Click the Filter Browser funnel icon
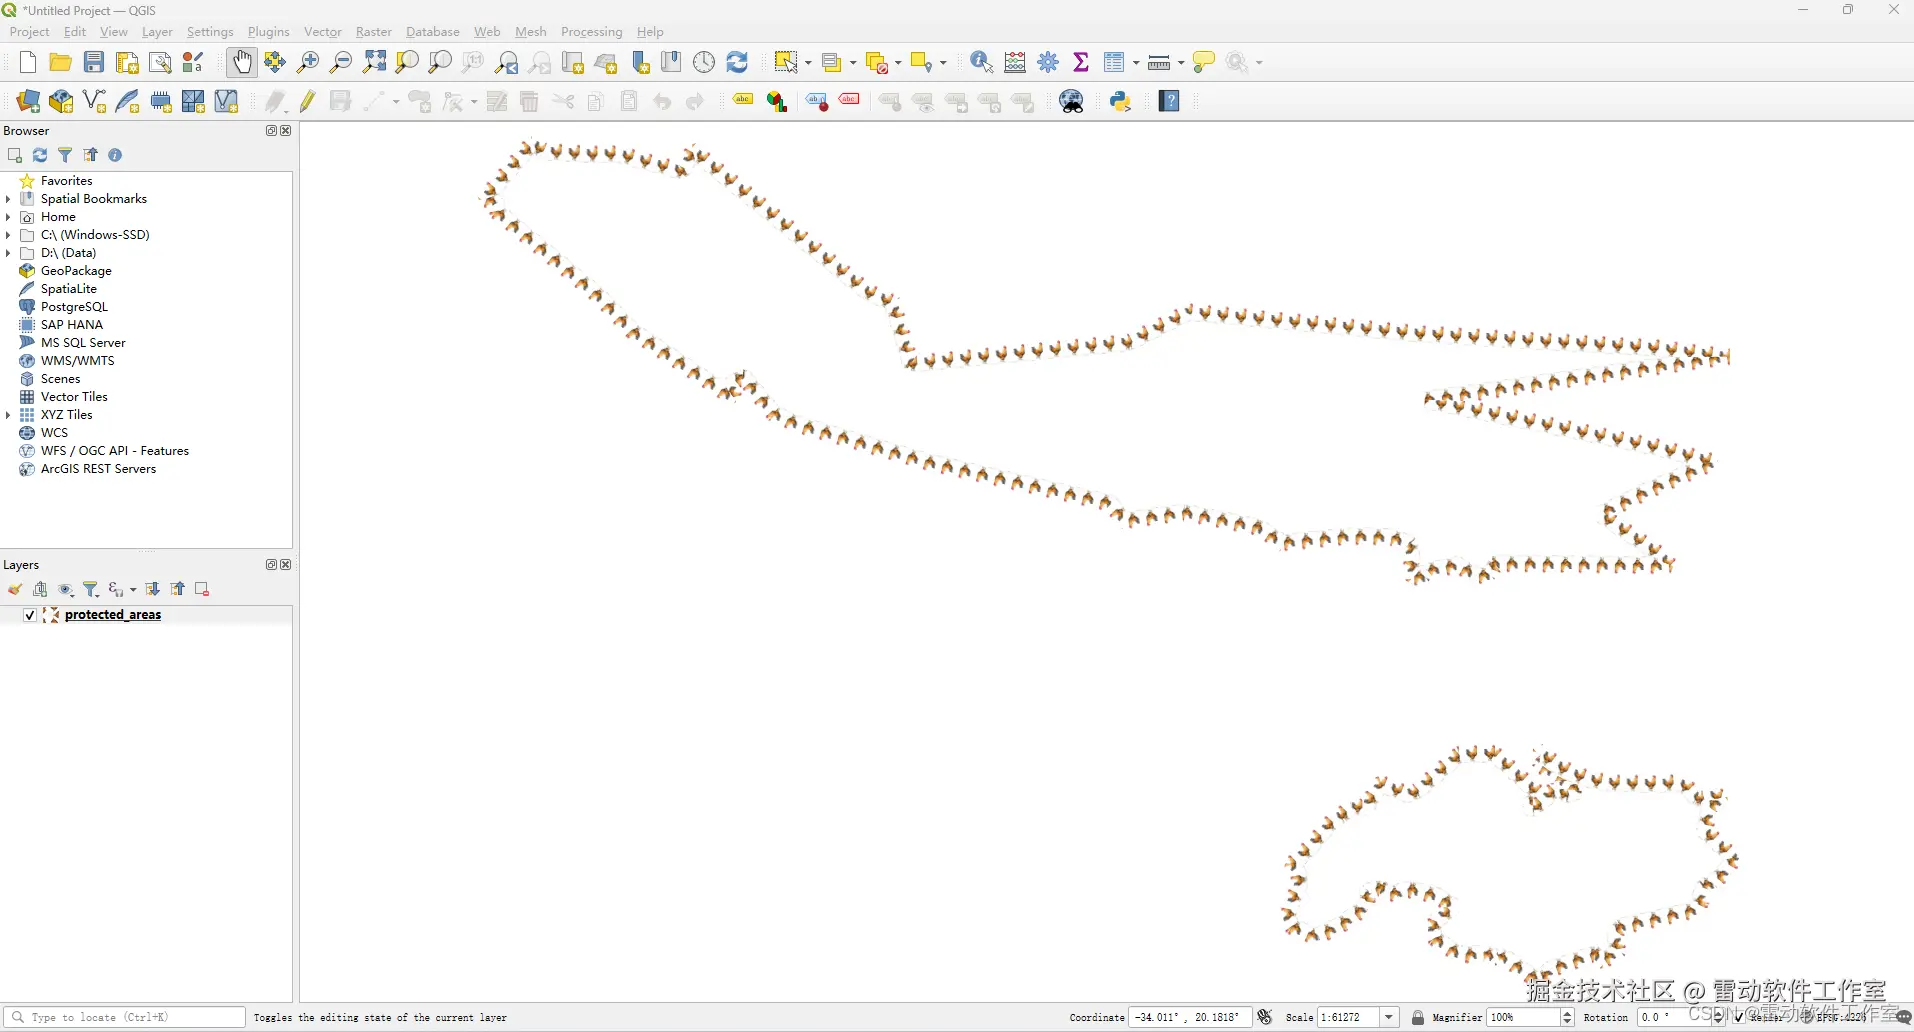Viewport: 1914px width, 1032px height. (x=65, y=155)
